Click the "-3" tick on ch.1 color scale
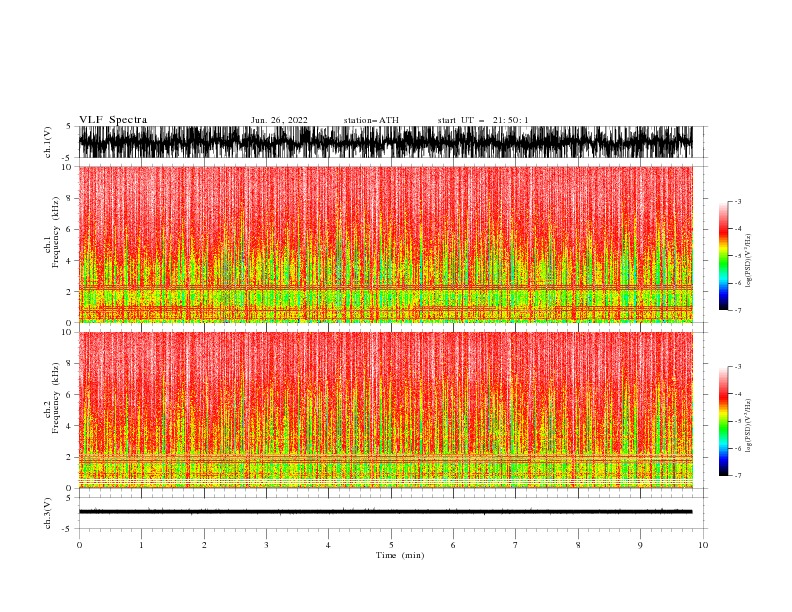Image resolution: width=792 pixels, height=612 pixels. pos(738,201)
